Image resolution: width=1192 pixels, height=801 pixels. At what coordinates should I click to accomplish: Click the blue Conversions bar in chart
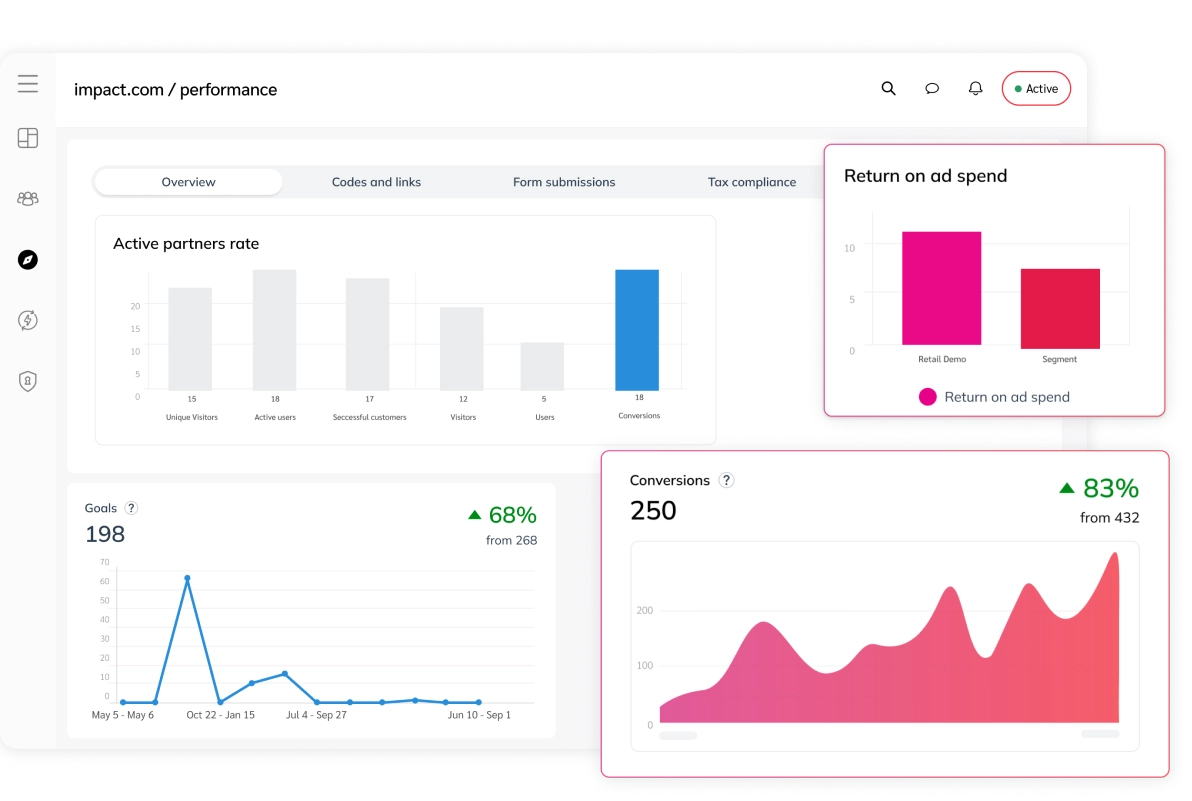click(x=637, y=329)
